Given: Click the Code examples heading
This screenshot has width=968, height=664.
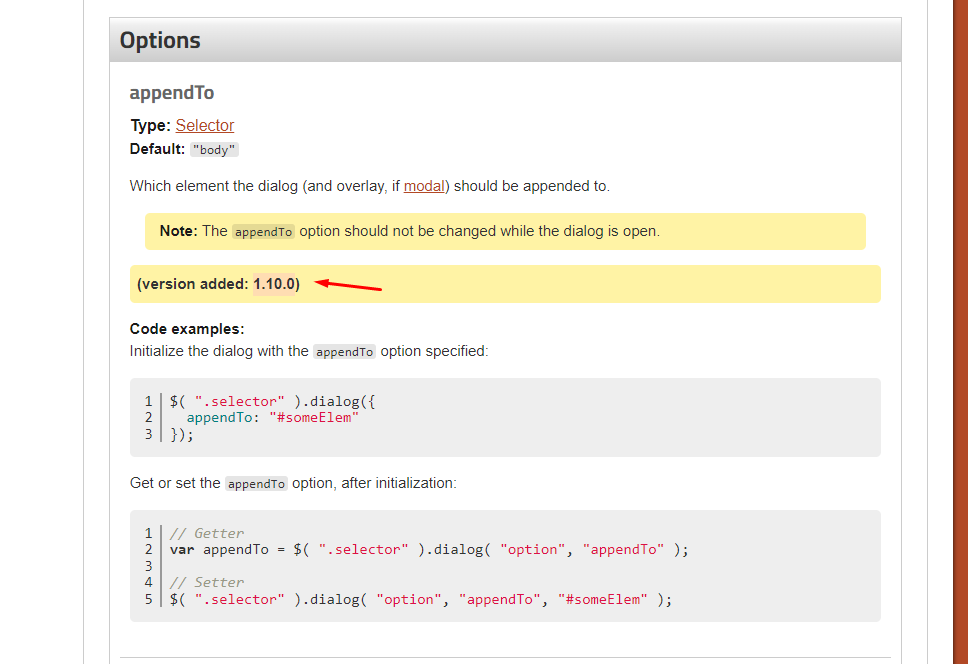Looking at the screenshot, I should point(187,329).
